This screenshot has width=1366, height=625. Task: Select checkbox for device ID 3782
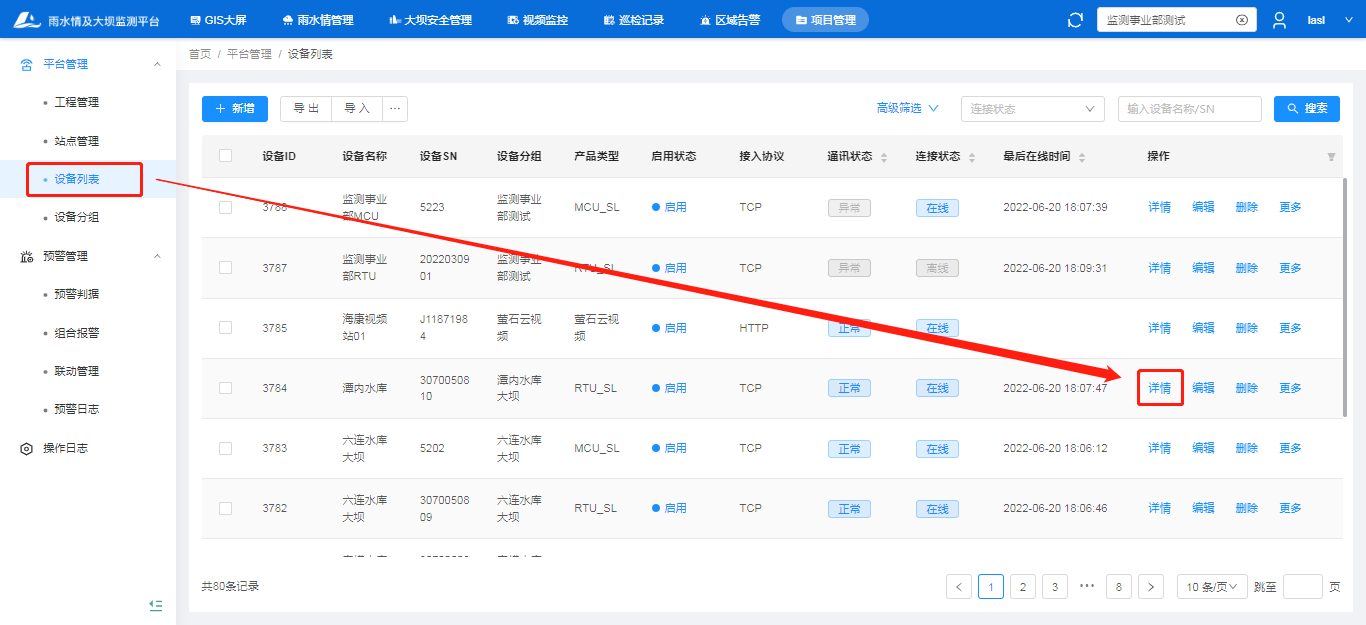(225, 508)
